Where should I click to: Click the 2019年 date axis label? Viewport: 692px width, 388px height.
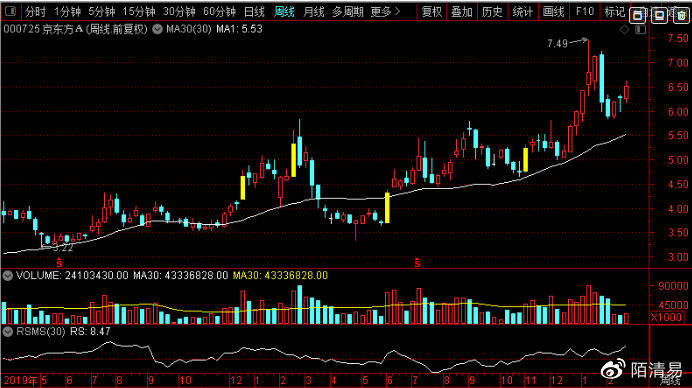point(20,380)
